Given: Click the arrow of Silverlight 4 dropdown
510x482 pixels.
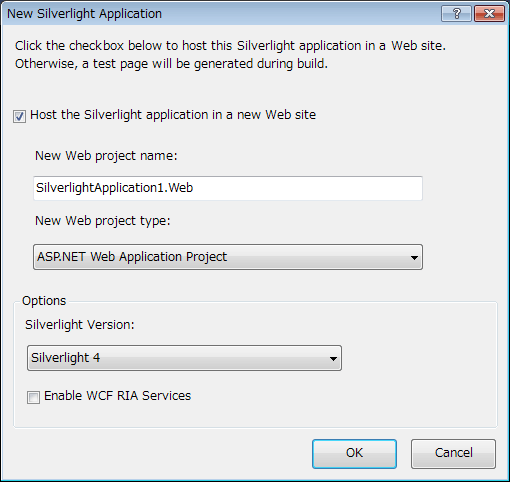Looking at the screenshot, I should point(333,359).
